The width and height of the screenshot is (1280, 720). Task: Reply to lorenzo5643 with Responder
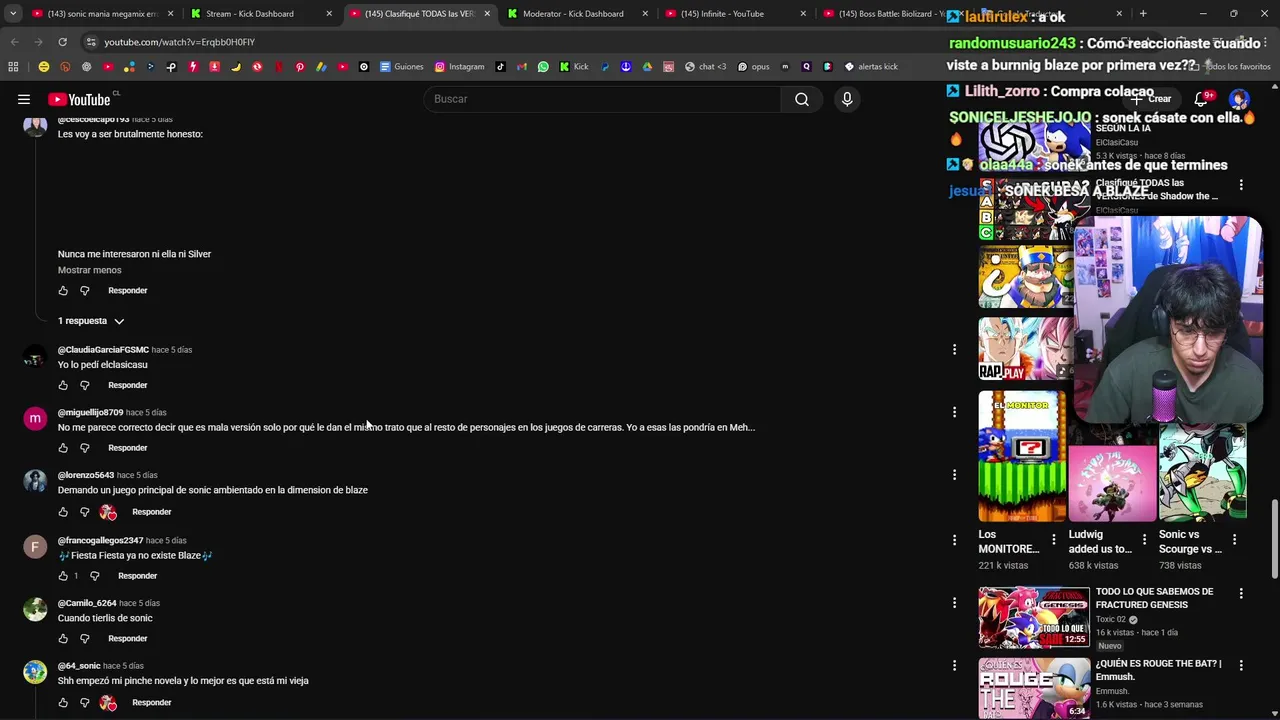152,512
